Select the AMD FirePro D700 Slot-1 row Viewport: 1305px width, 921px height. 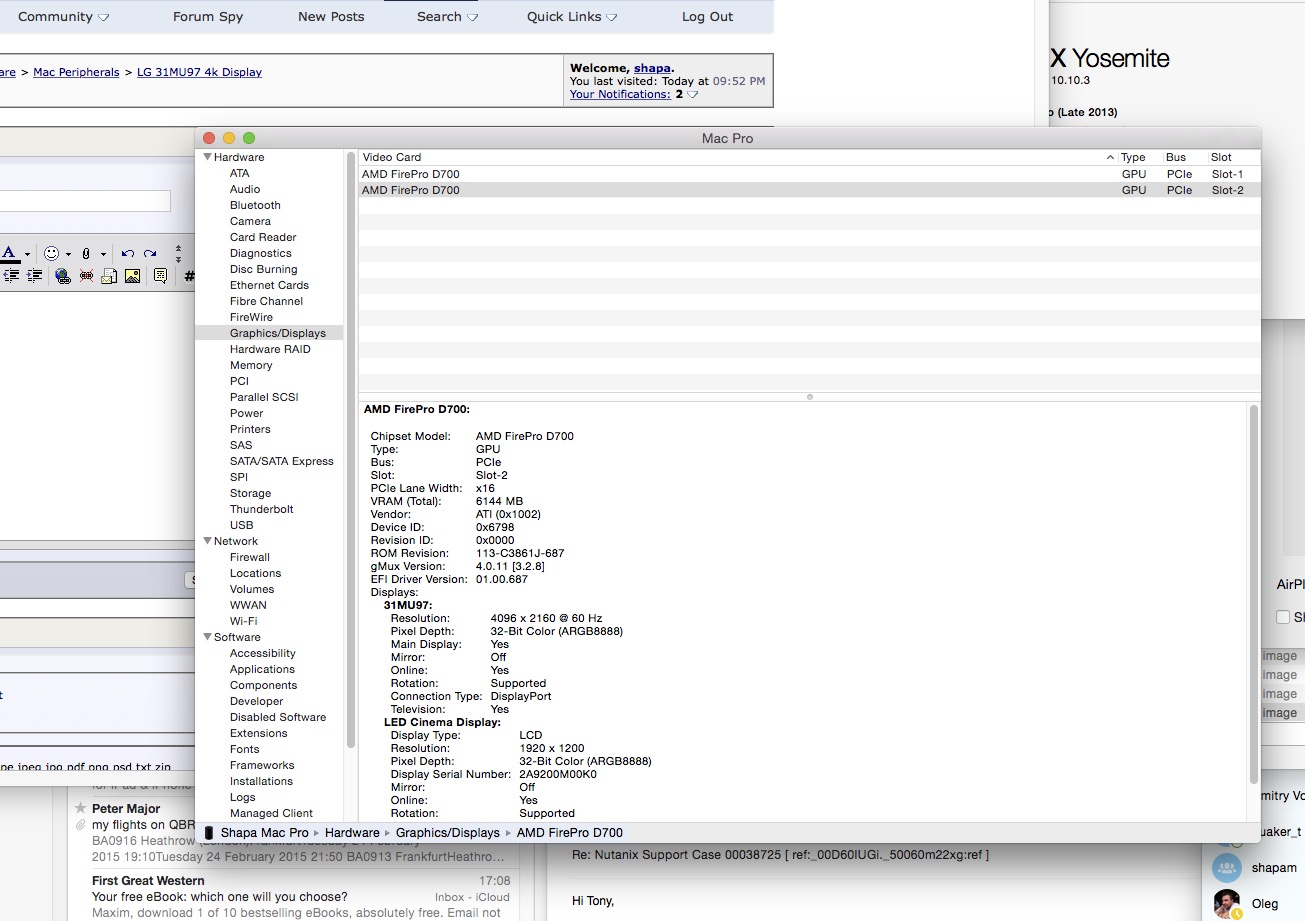[x=809, y=174]
